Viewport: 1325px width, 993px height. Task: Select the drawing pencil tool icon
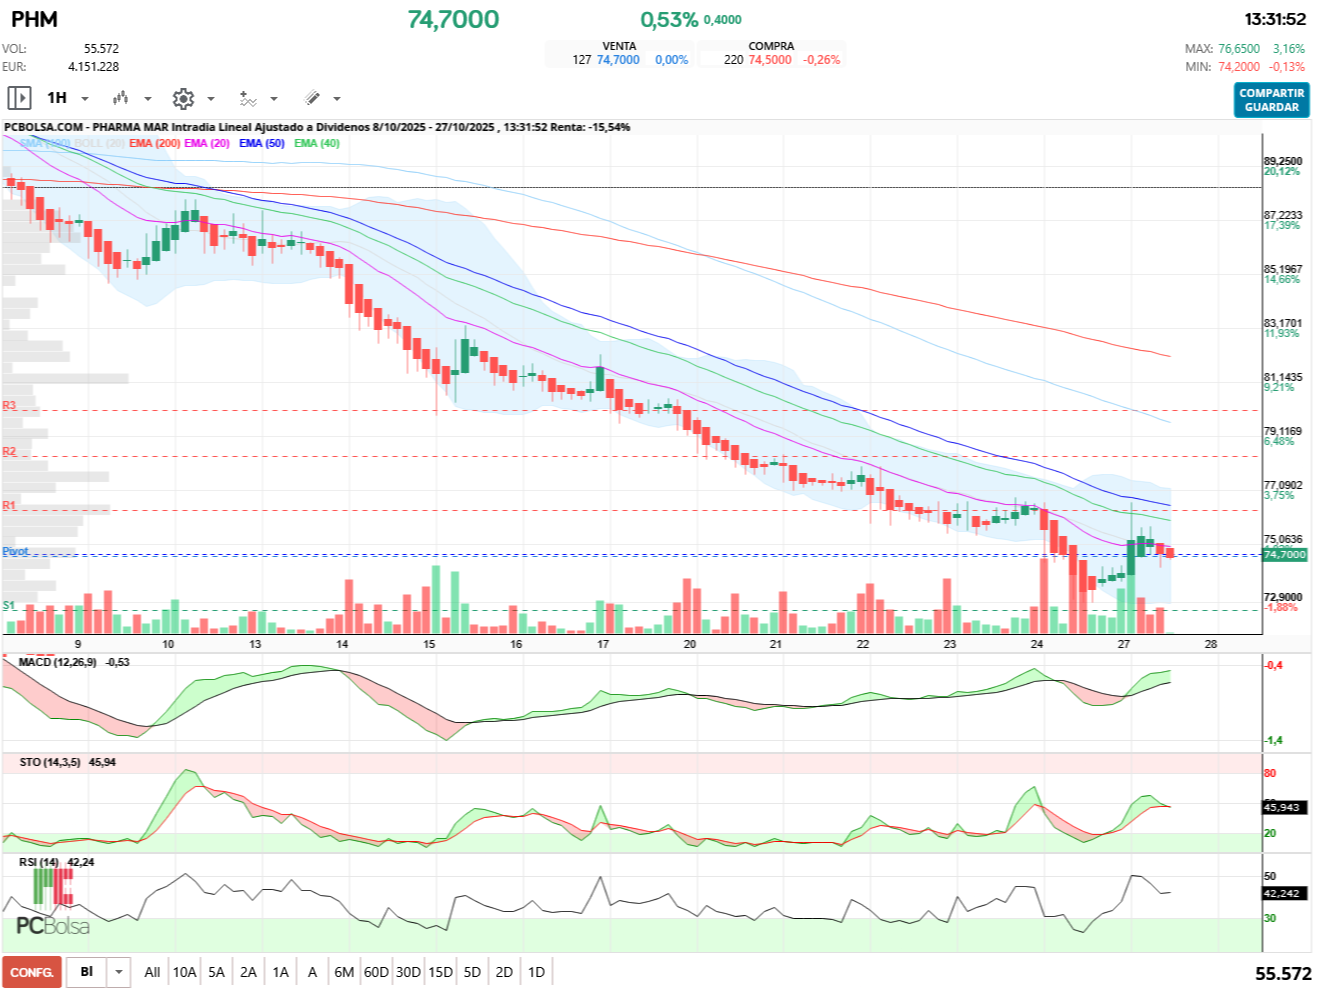coord(312,98)
